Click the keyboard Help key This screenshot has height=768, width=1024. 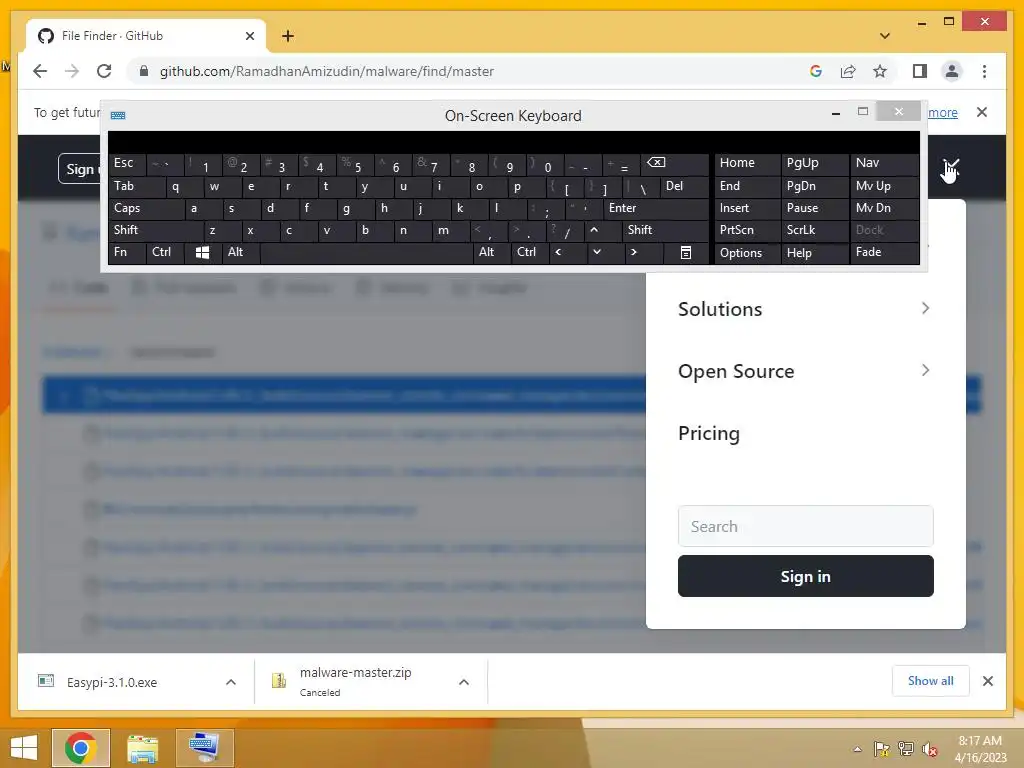[815, 253]
